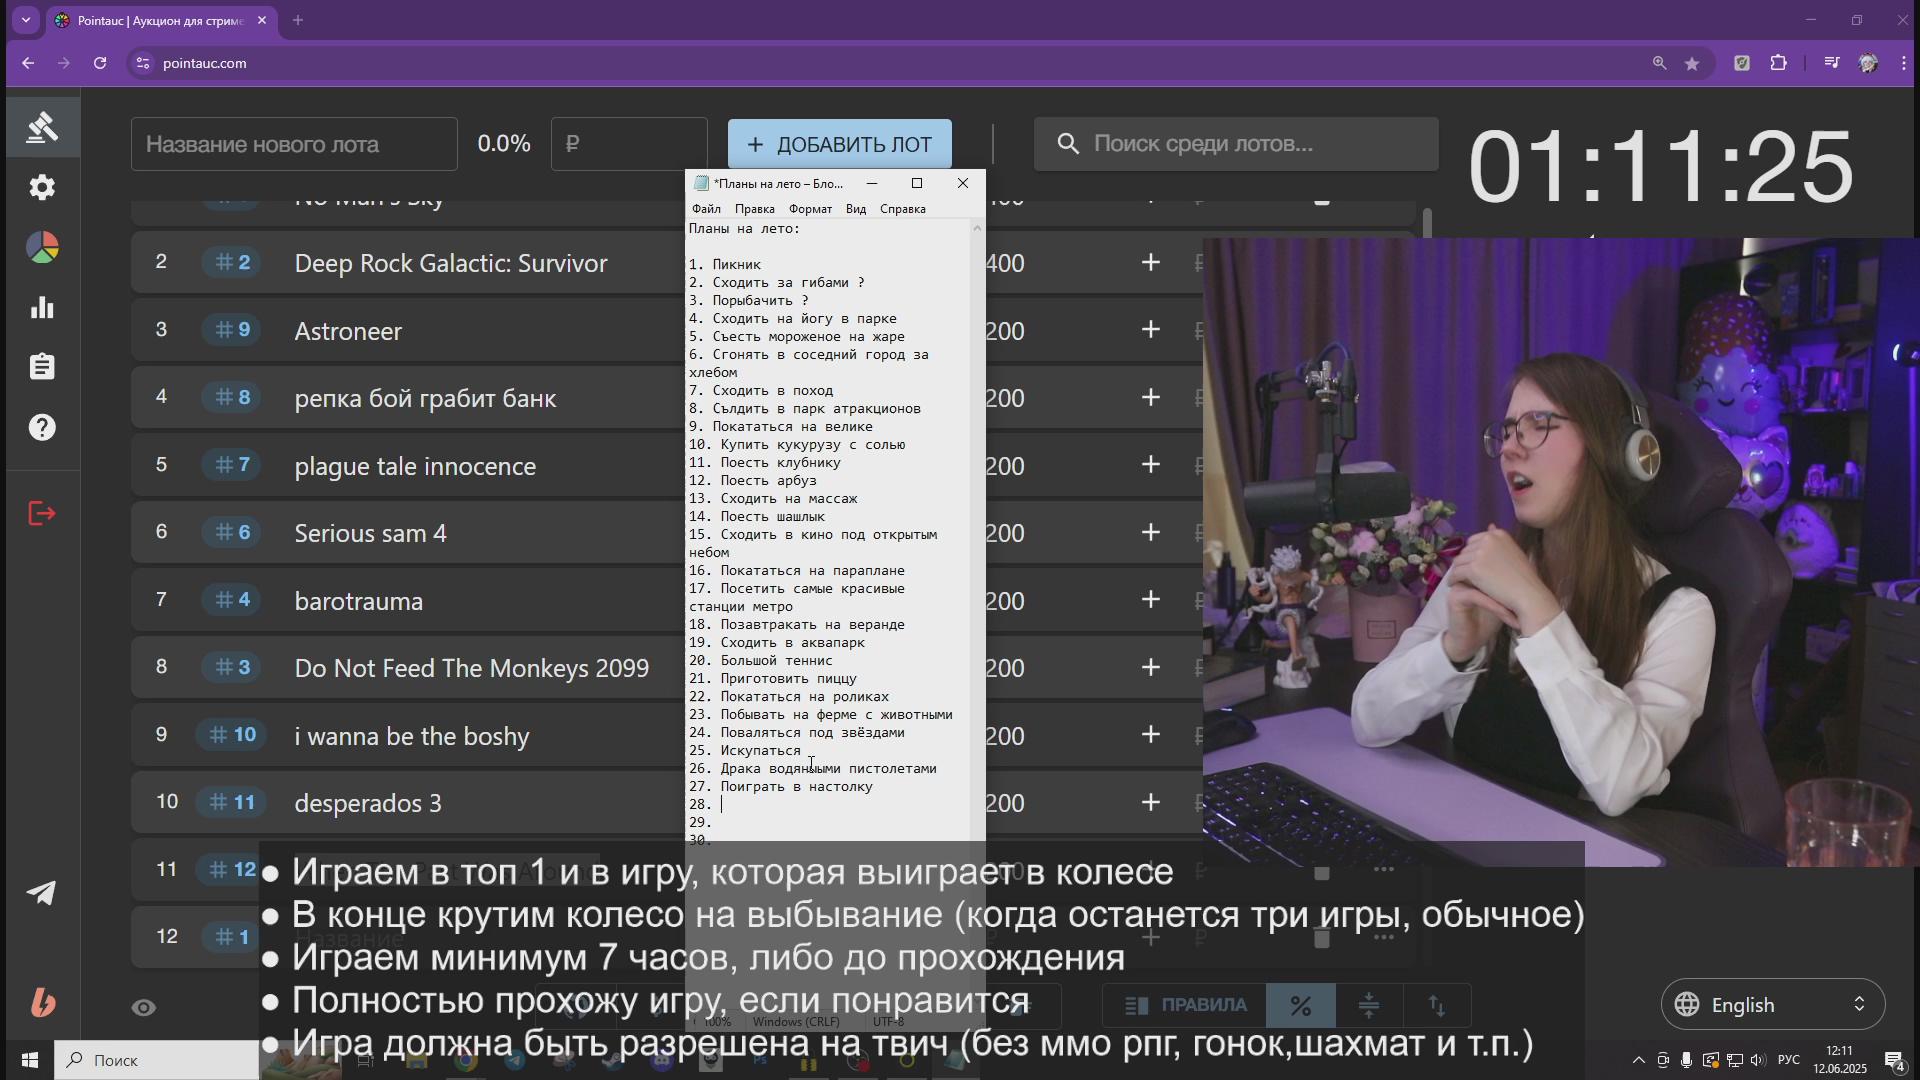
Task: Toggle percentage display button
Action: click(1300, 1005)
